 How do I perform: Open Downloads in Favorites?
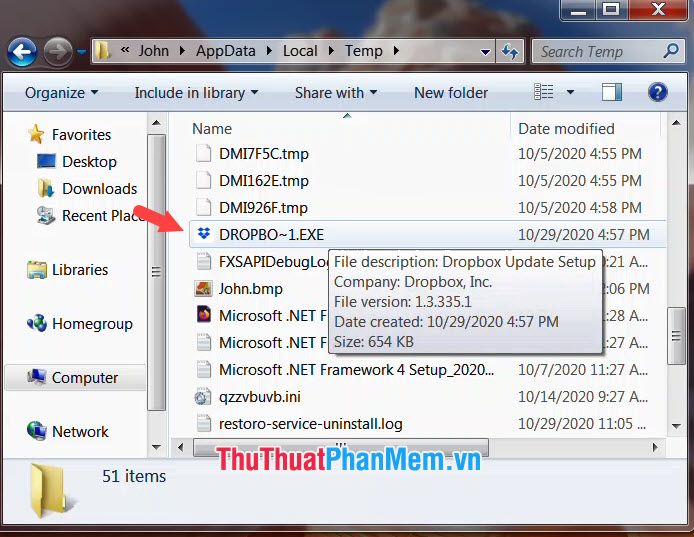pos(100,189)
